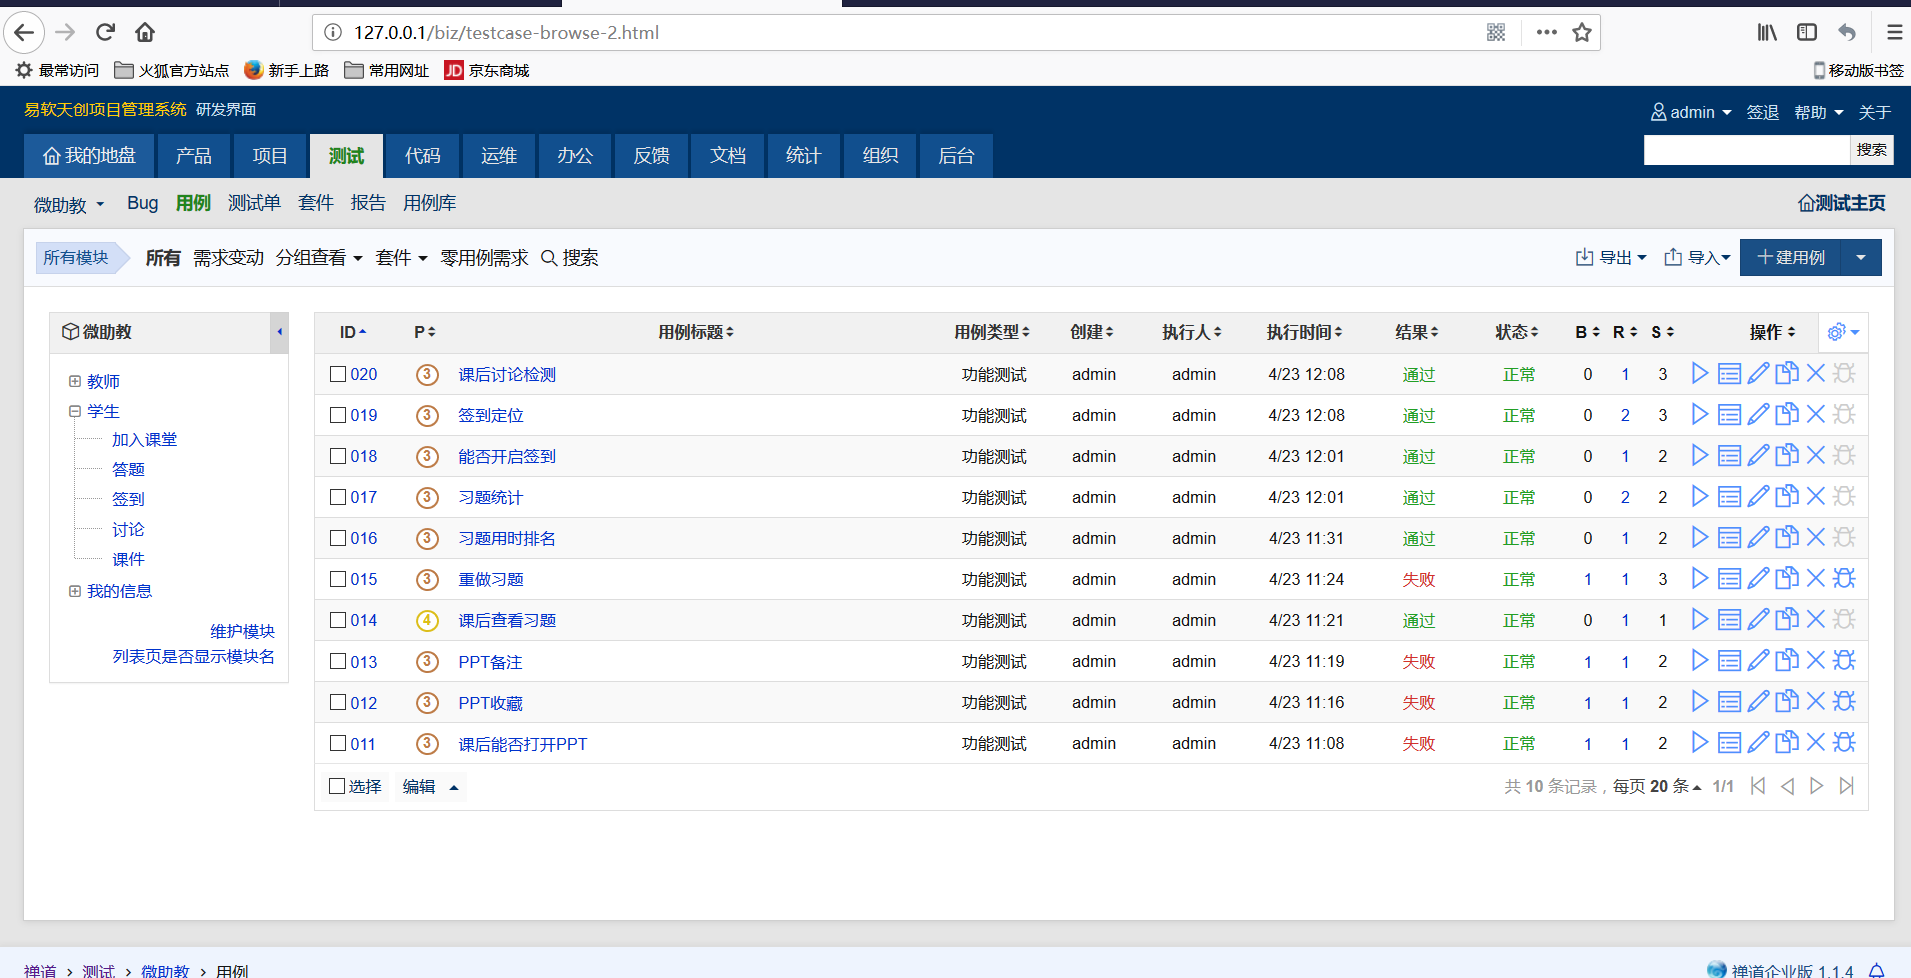Check the box for case 020

pos(338,374)
